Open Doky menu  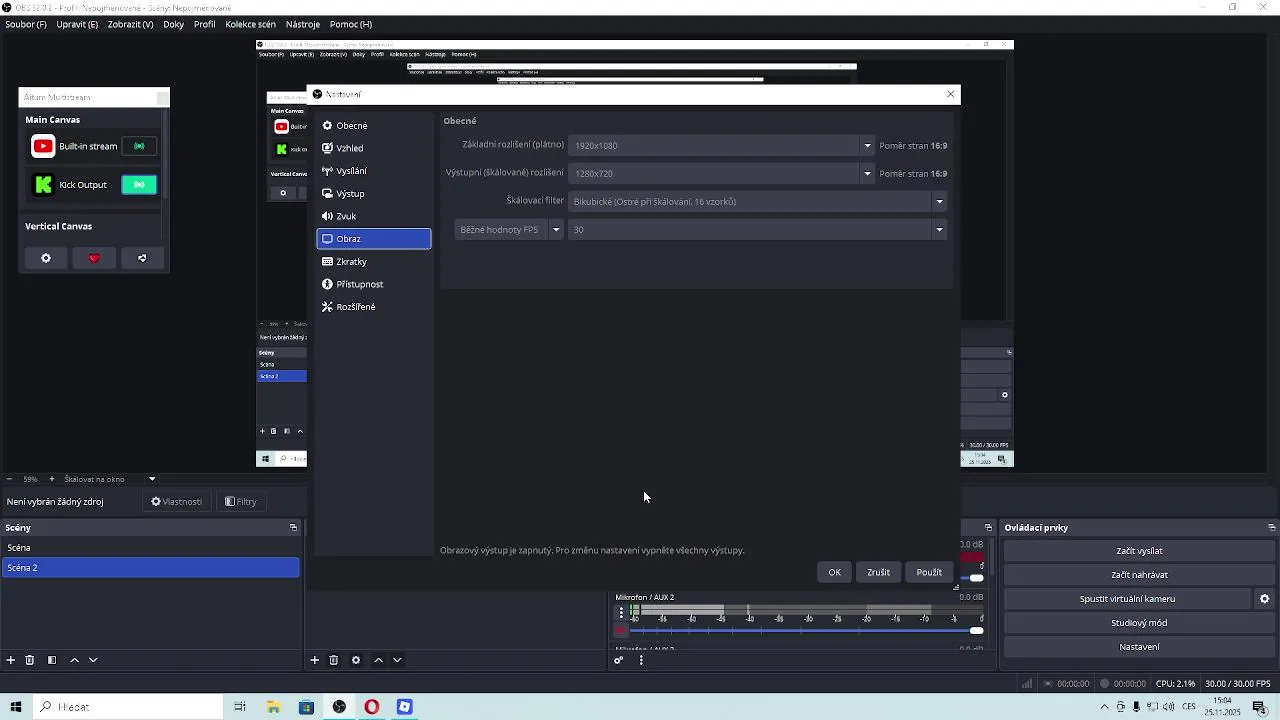coord(174,24)
